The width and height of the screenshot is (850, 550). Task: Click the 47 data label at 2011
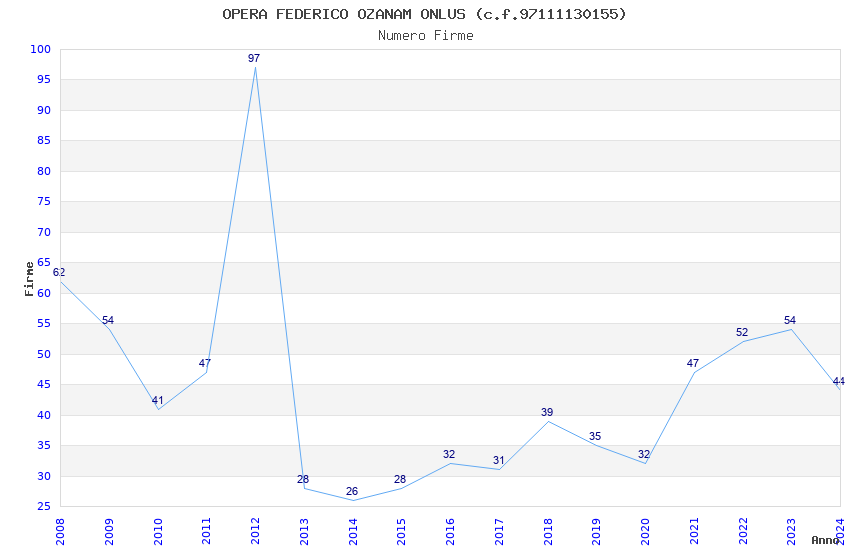click(204, 363)
